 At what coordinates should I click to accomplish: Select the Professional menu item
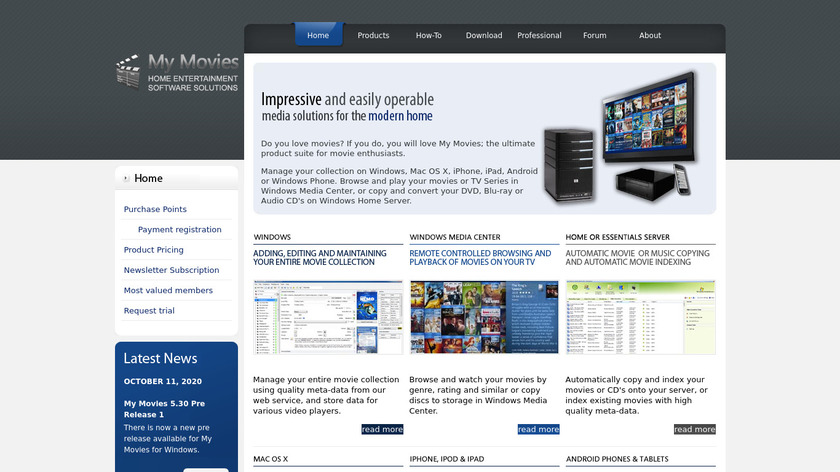coord(539,35)
